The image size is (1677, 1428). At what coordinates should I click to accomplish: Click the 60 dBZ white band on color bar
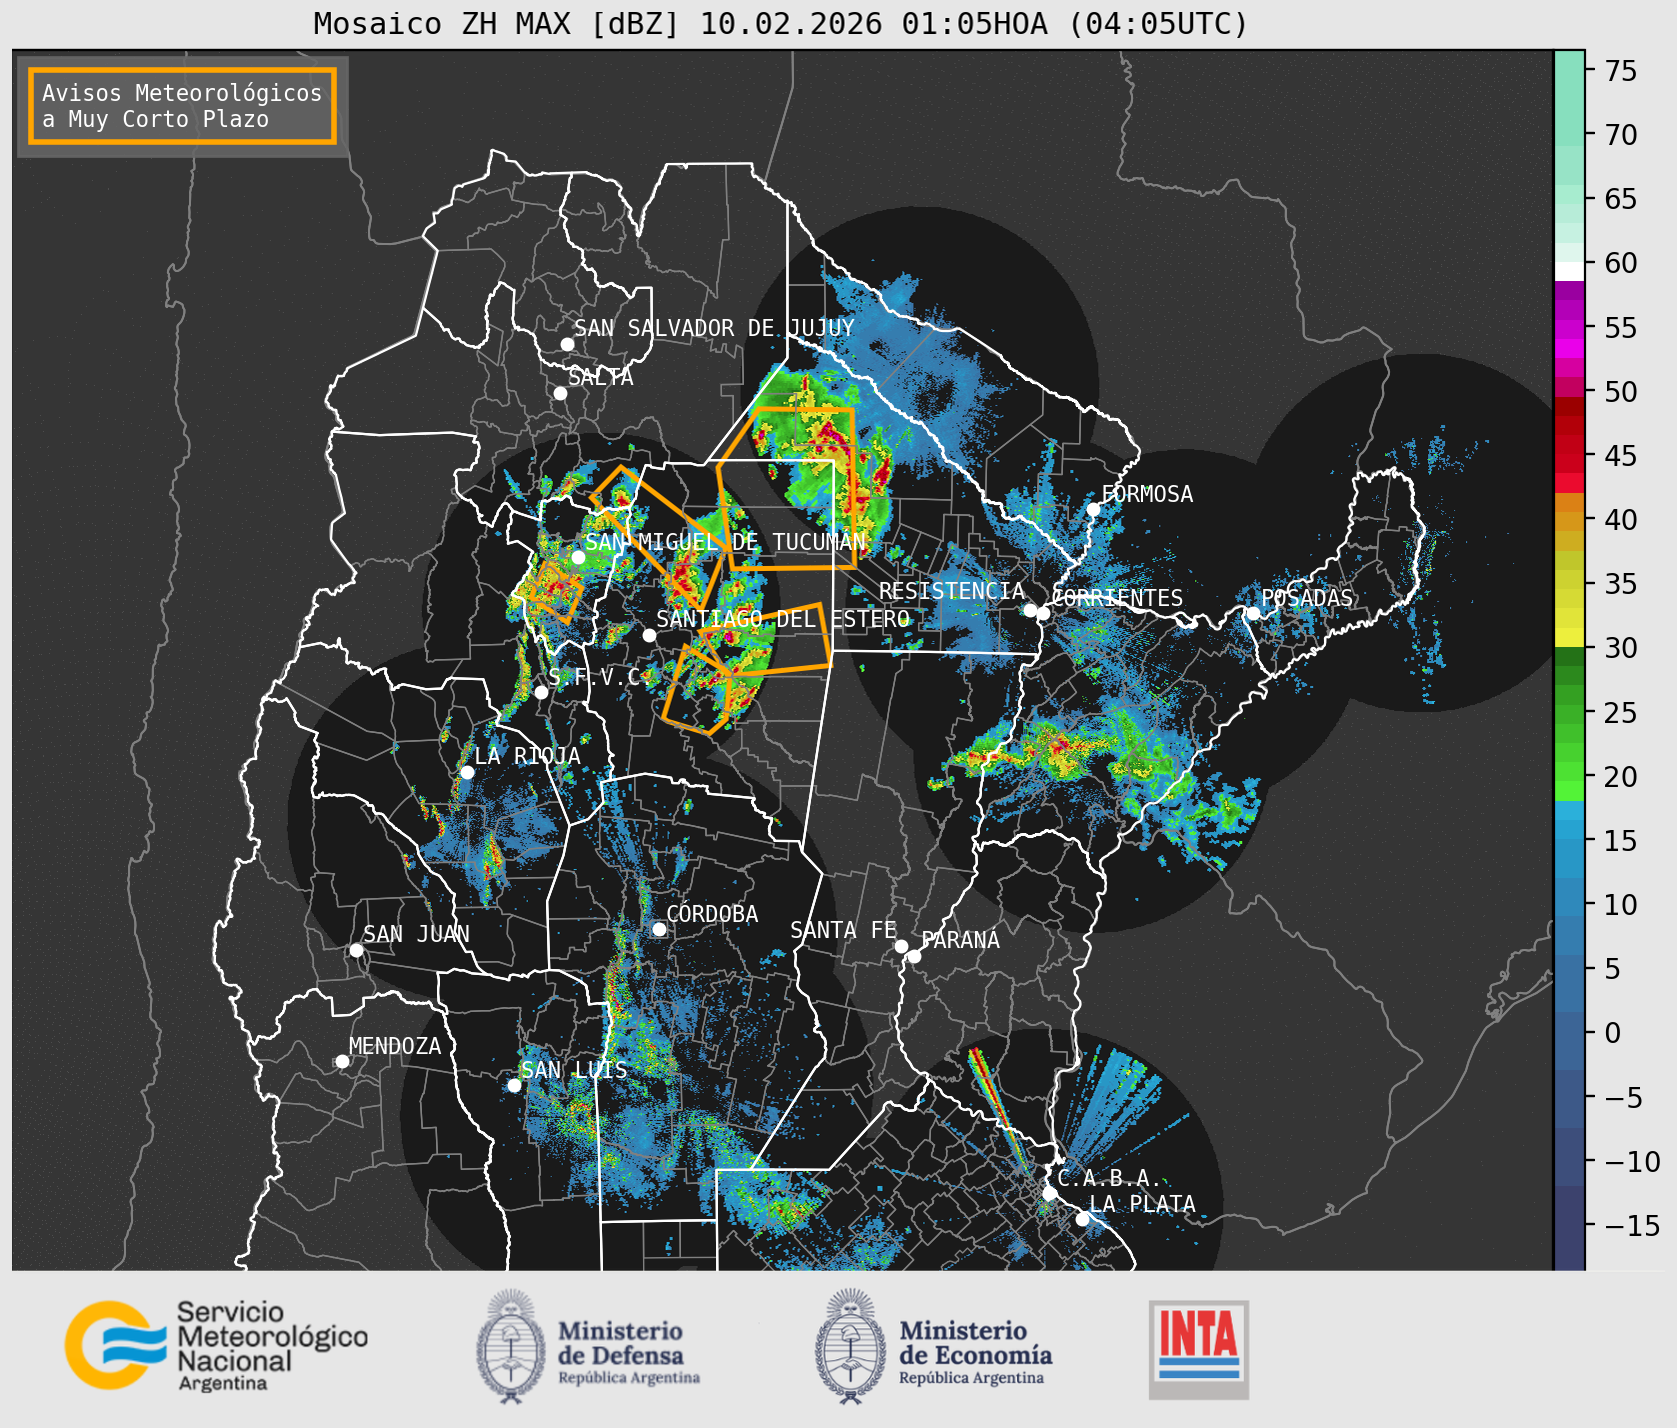pos(1569,270)
